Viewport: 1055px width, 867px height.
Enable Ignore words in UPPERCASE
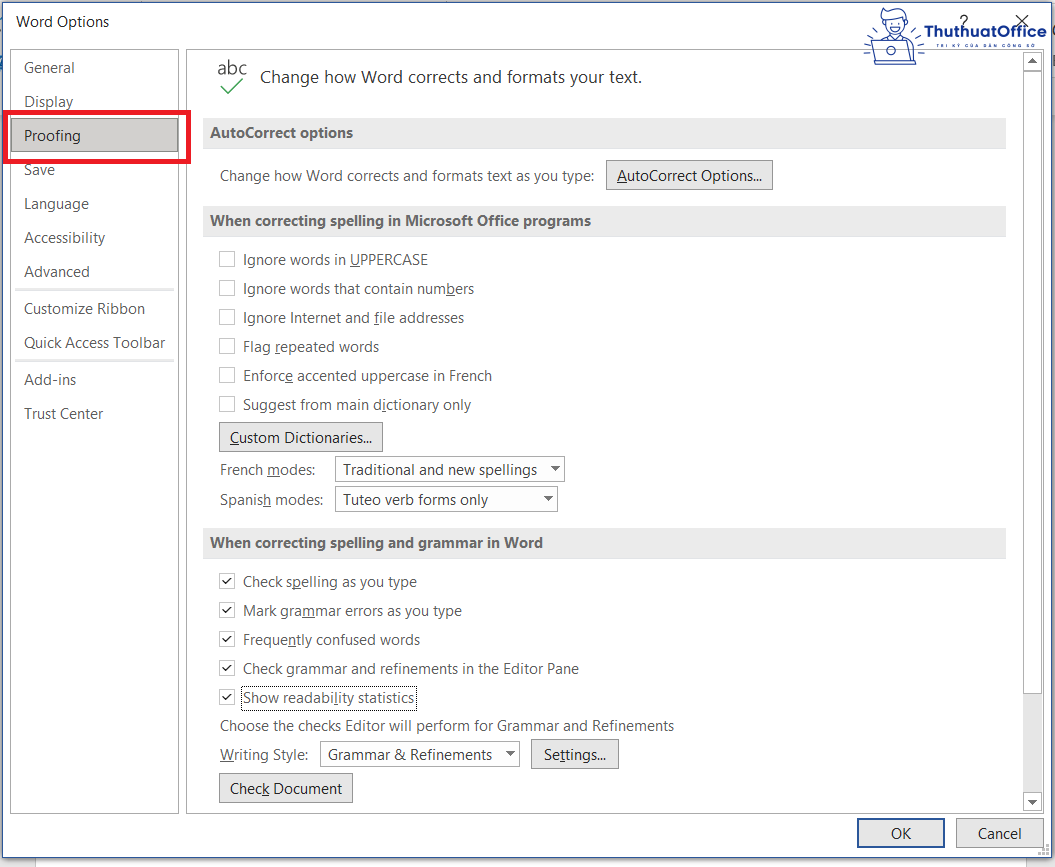click(x=227, y=260)
